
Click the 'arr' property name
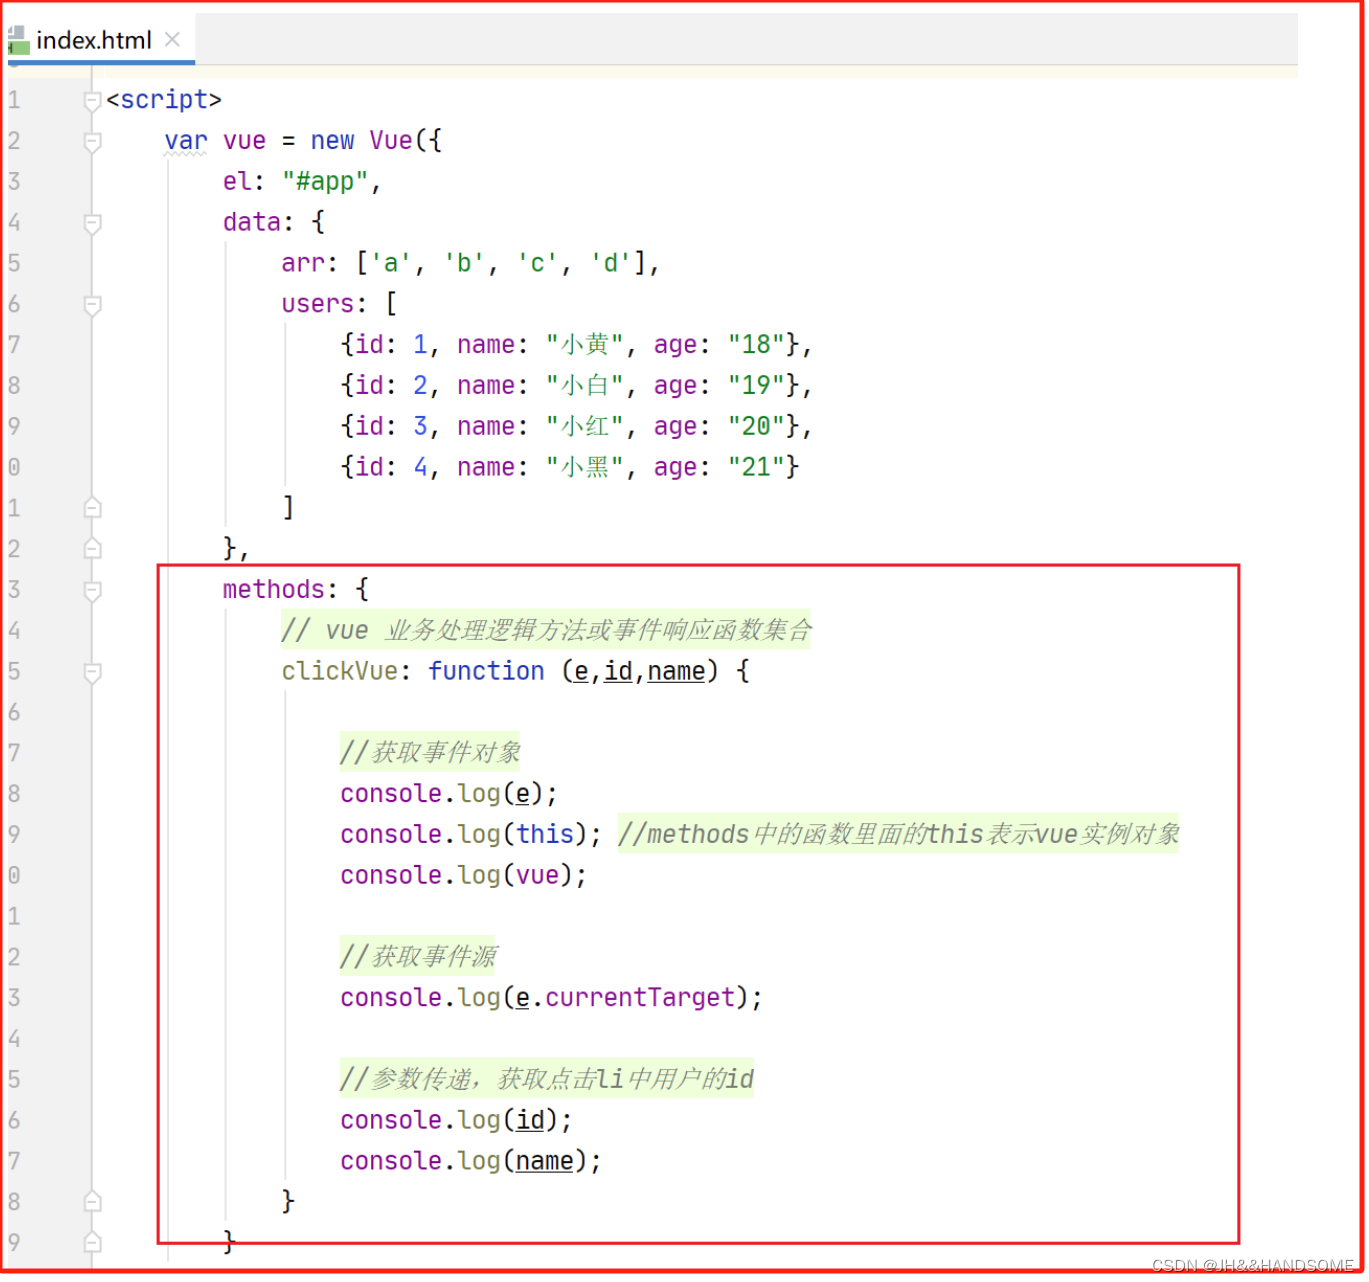tap(303, 263)
